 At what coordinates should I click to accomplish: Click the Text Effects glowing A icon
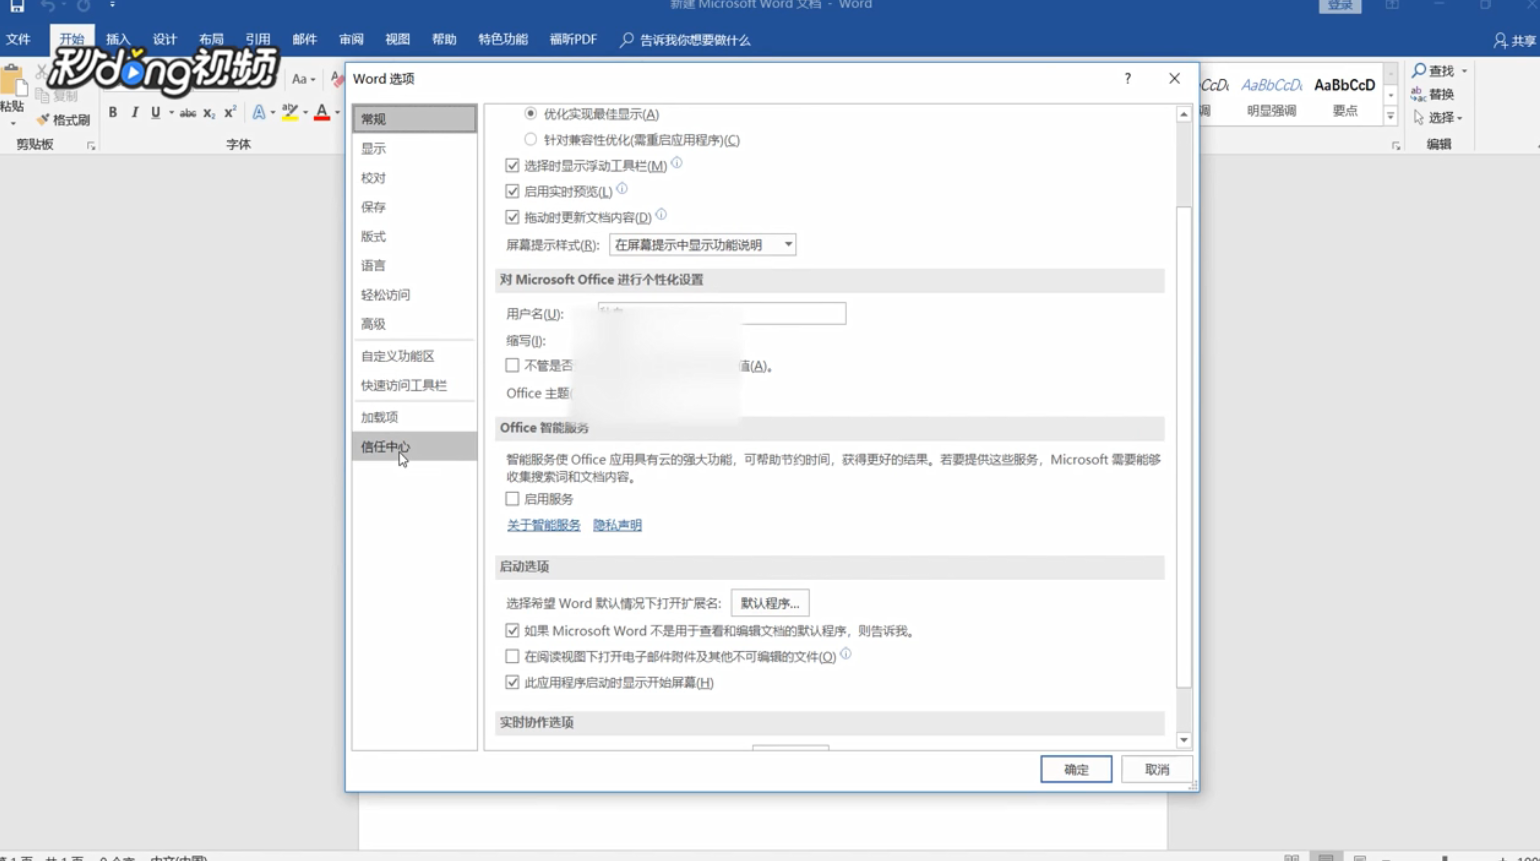pyautogui.click(x=259, y=113)
